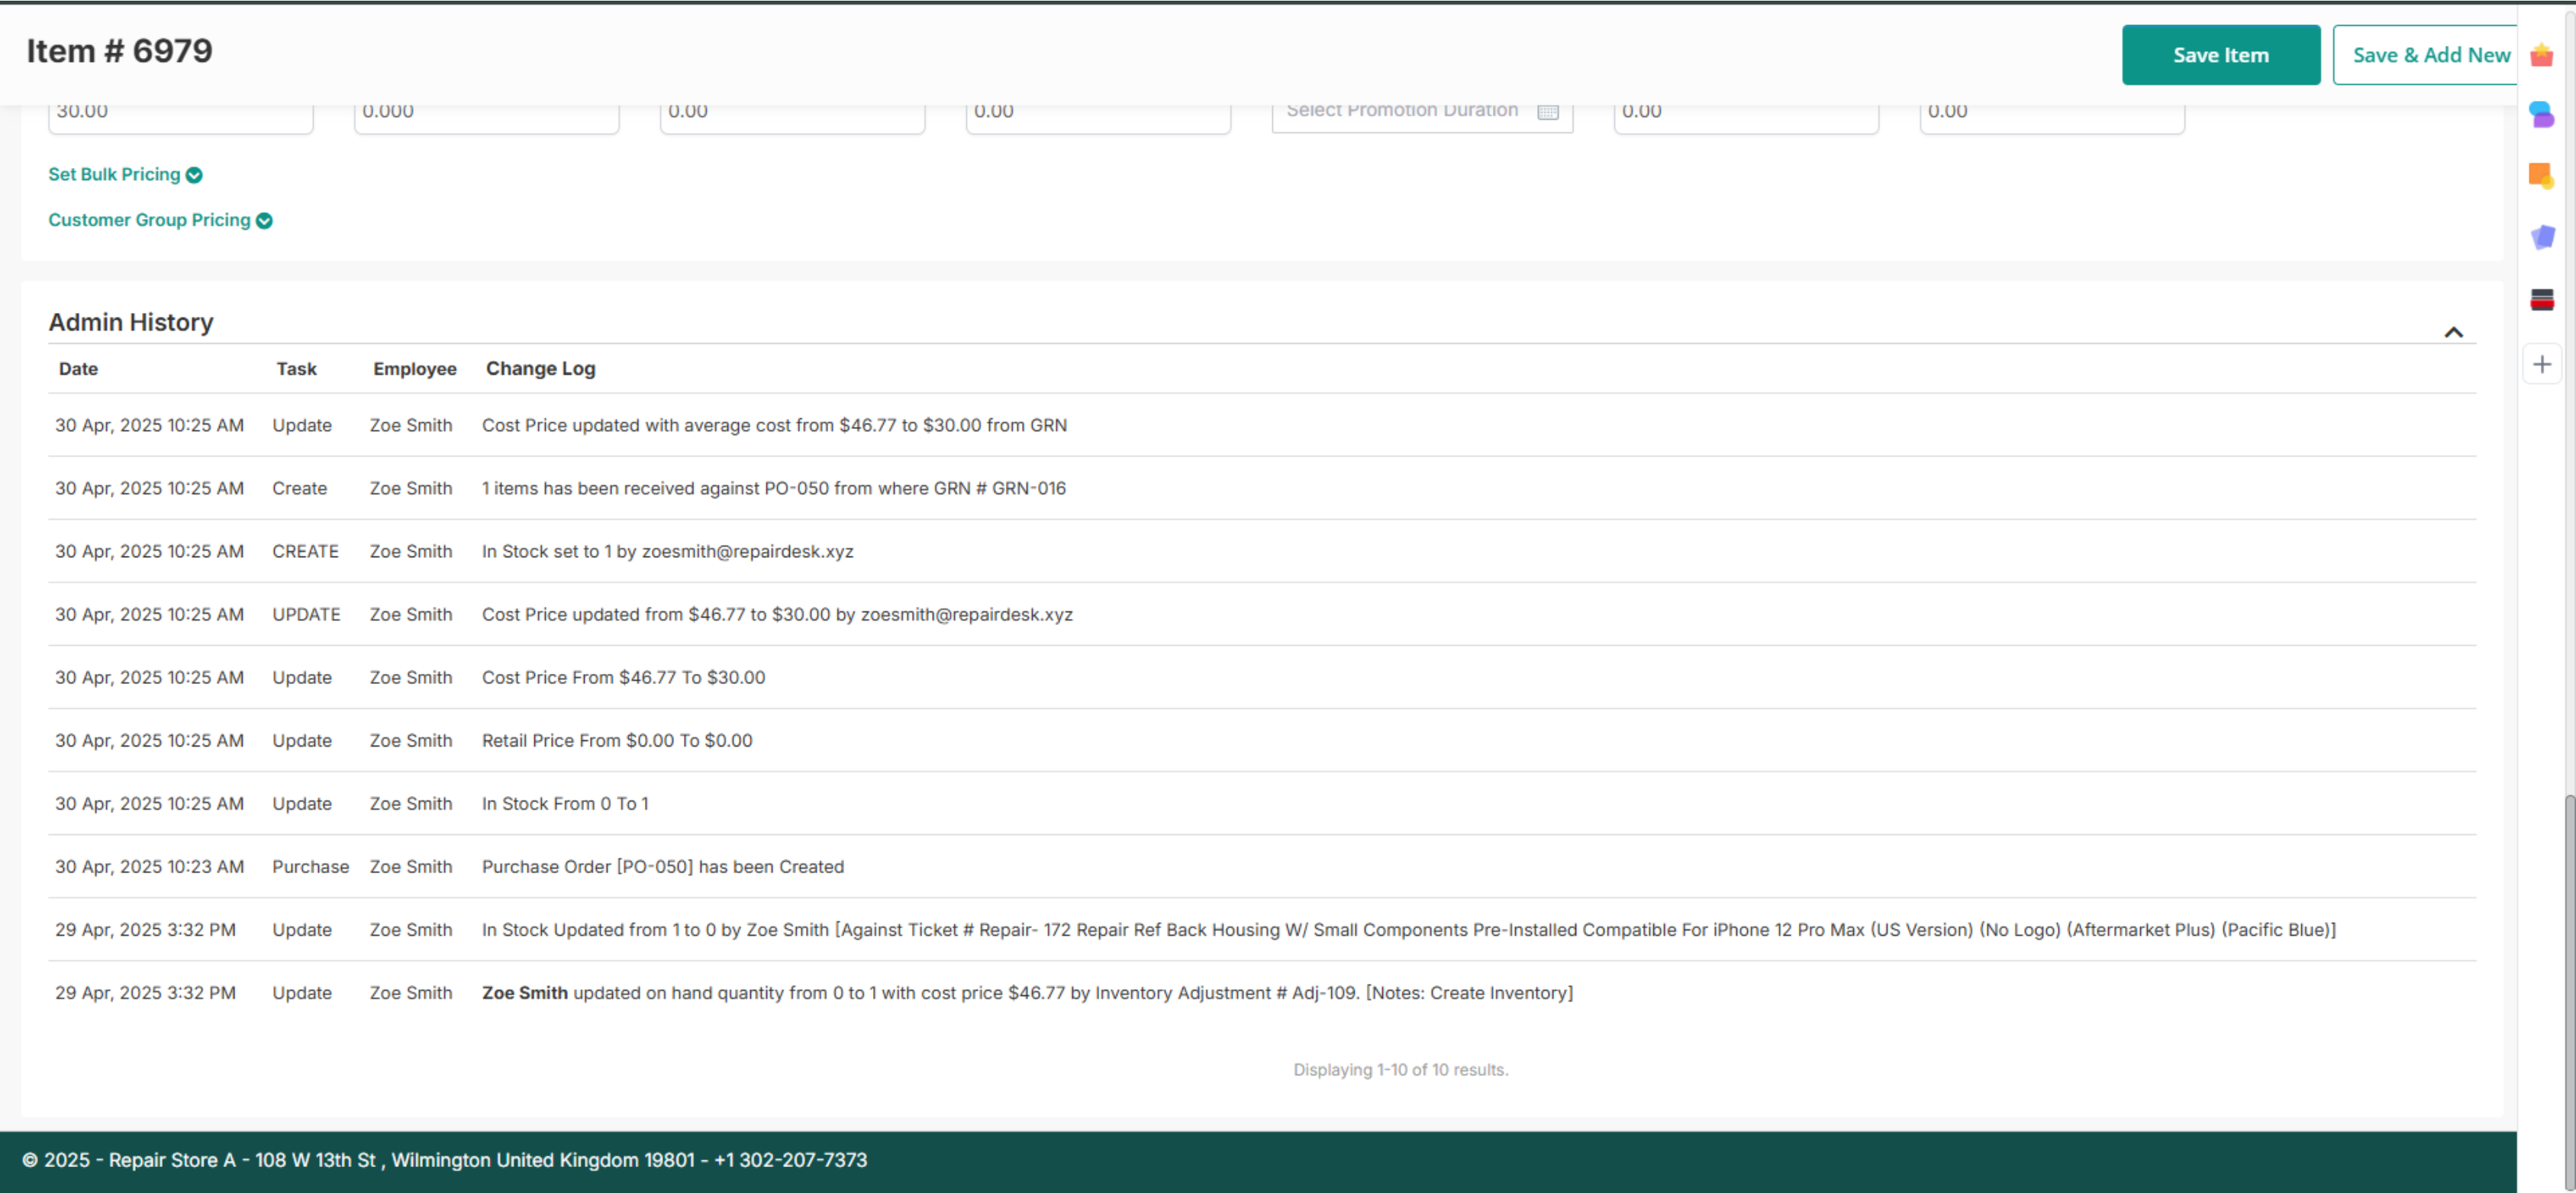The height and width of the screenshot is (1193, 2576).
Task: Click Zoe Smith in the Purchase Order row
Action: pyautogui.click(x=410, y=866)
